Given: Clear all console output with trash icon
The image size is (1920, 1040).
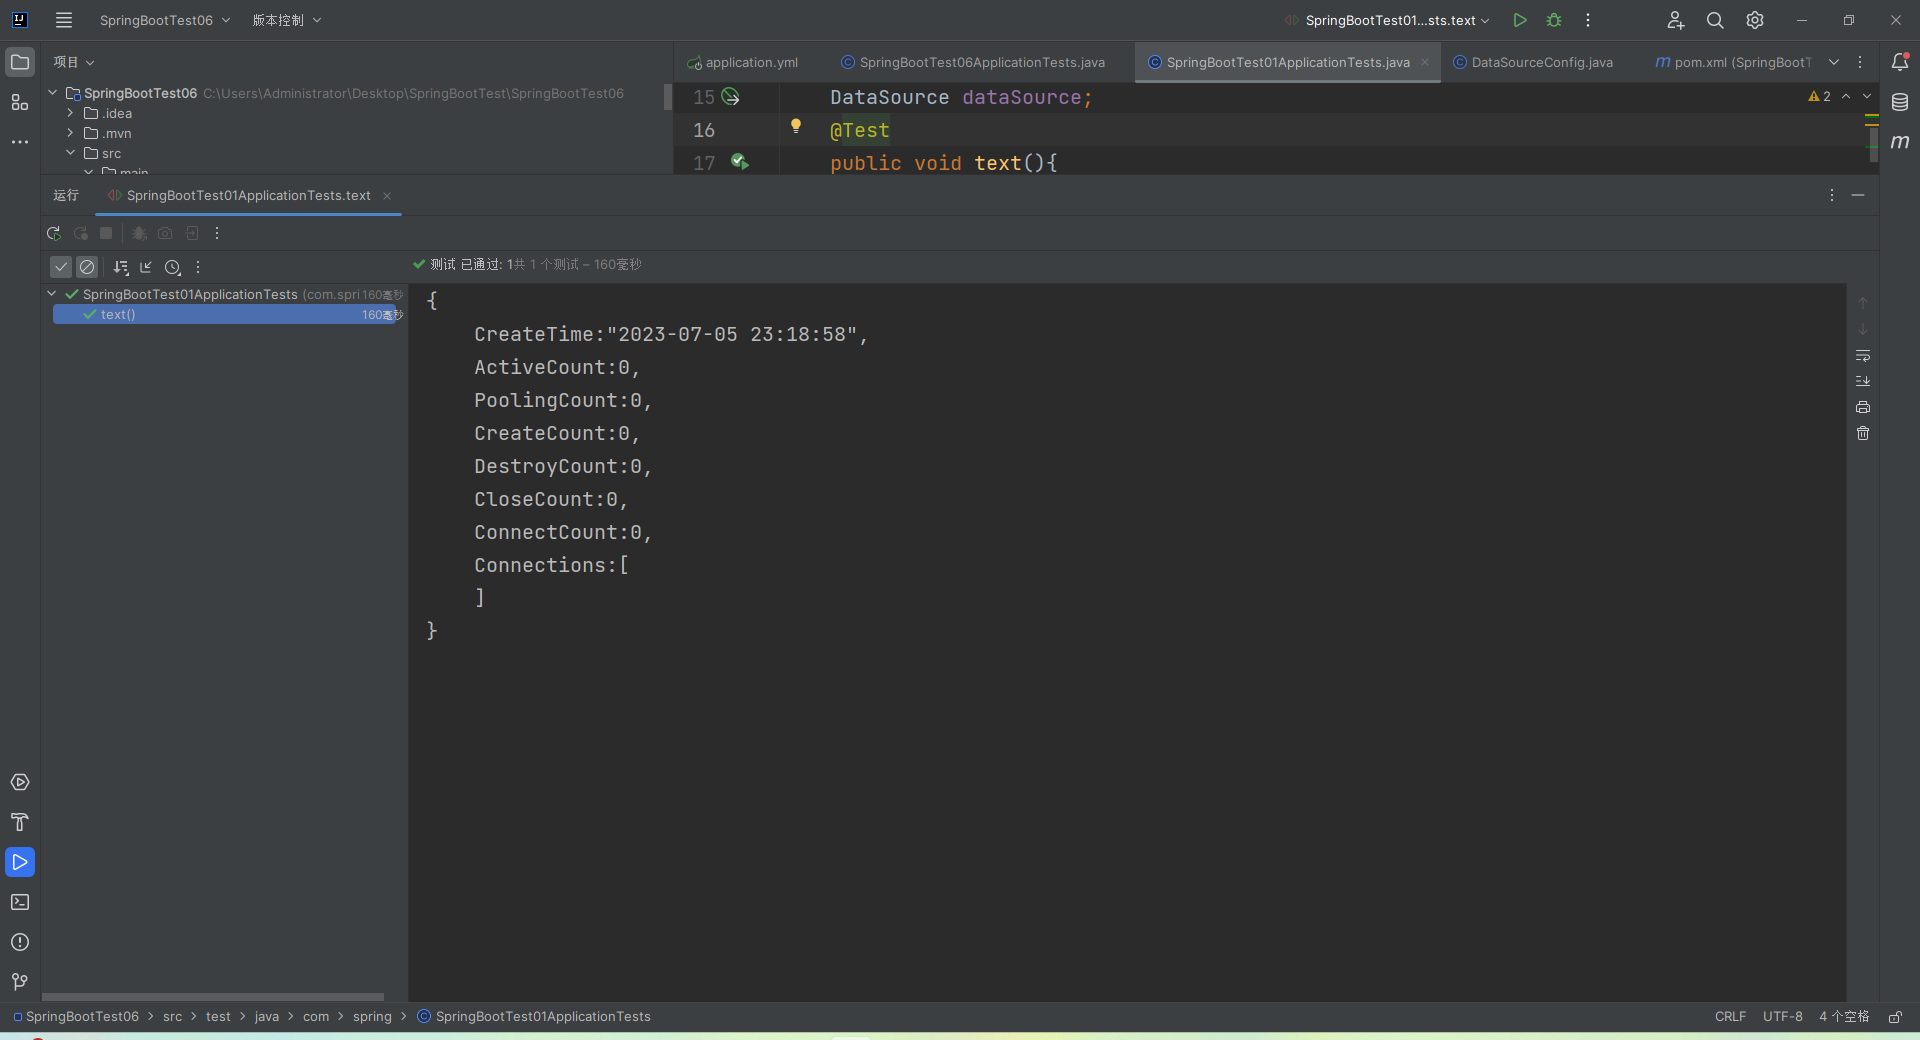Looking at the screenshot, I should coord(1863,433).
